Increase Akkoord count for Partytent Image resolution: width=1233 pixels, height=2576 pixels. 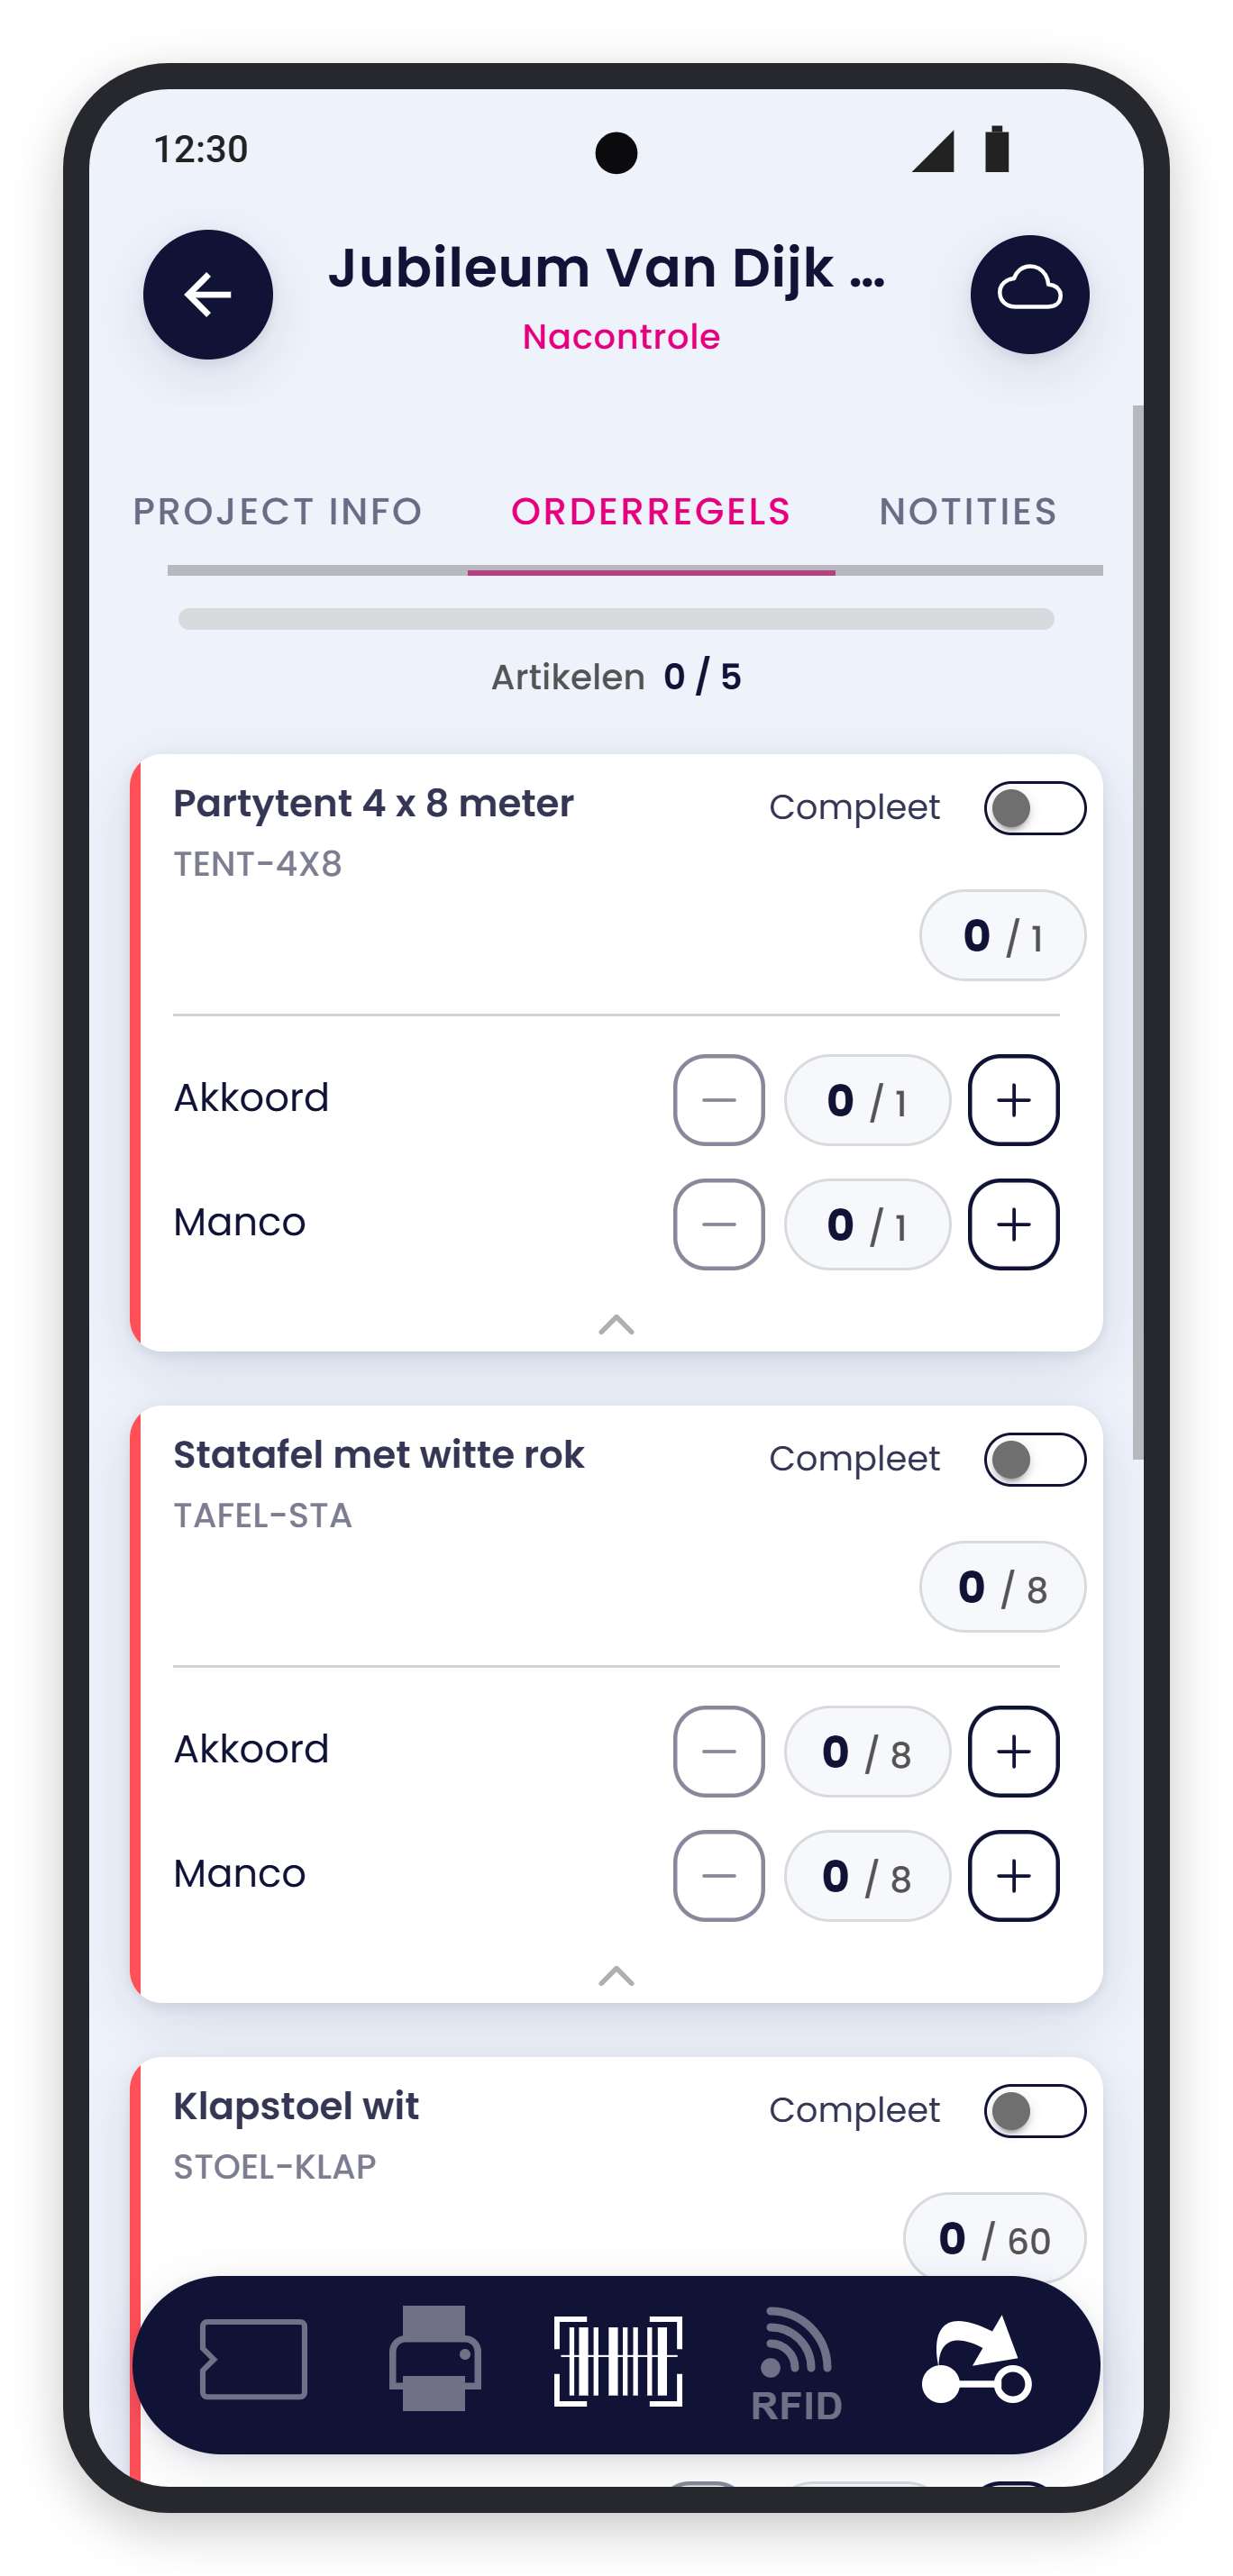[x=1013, y=1100]
